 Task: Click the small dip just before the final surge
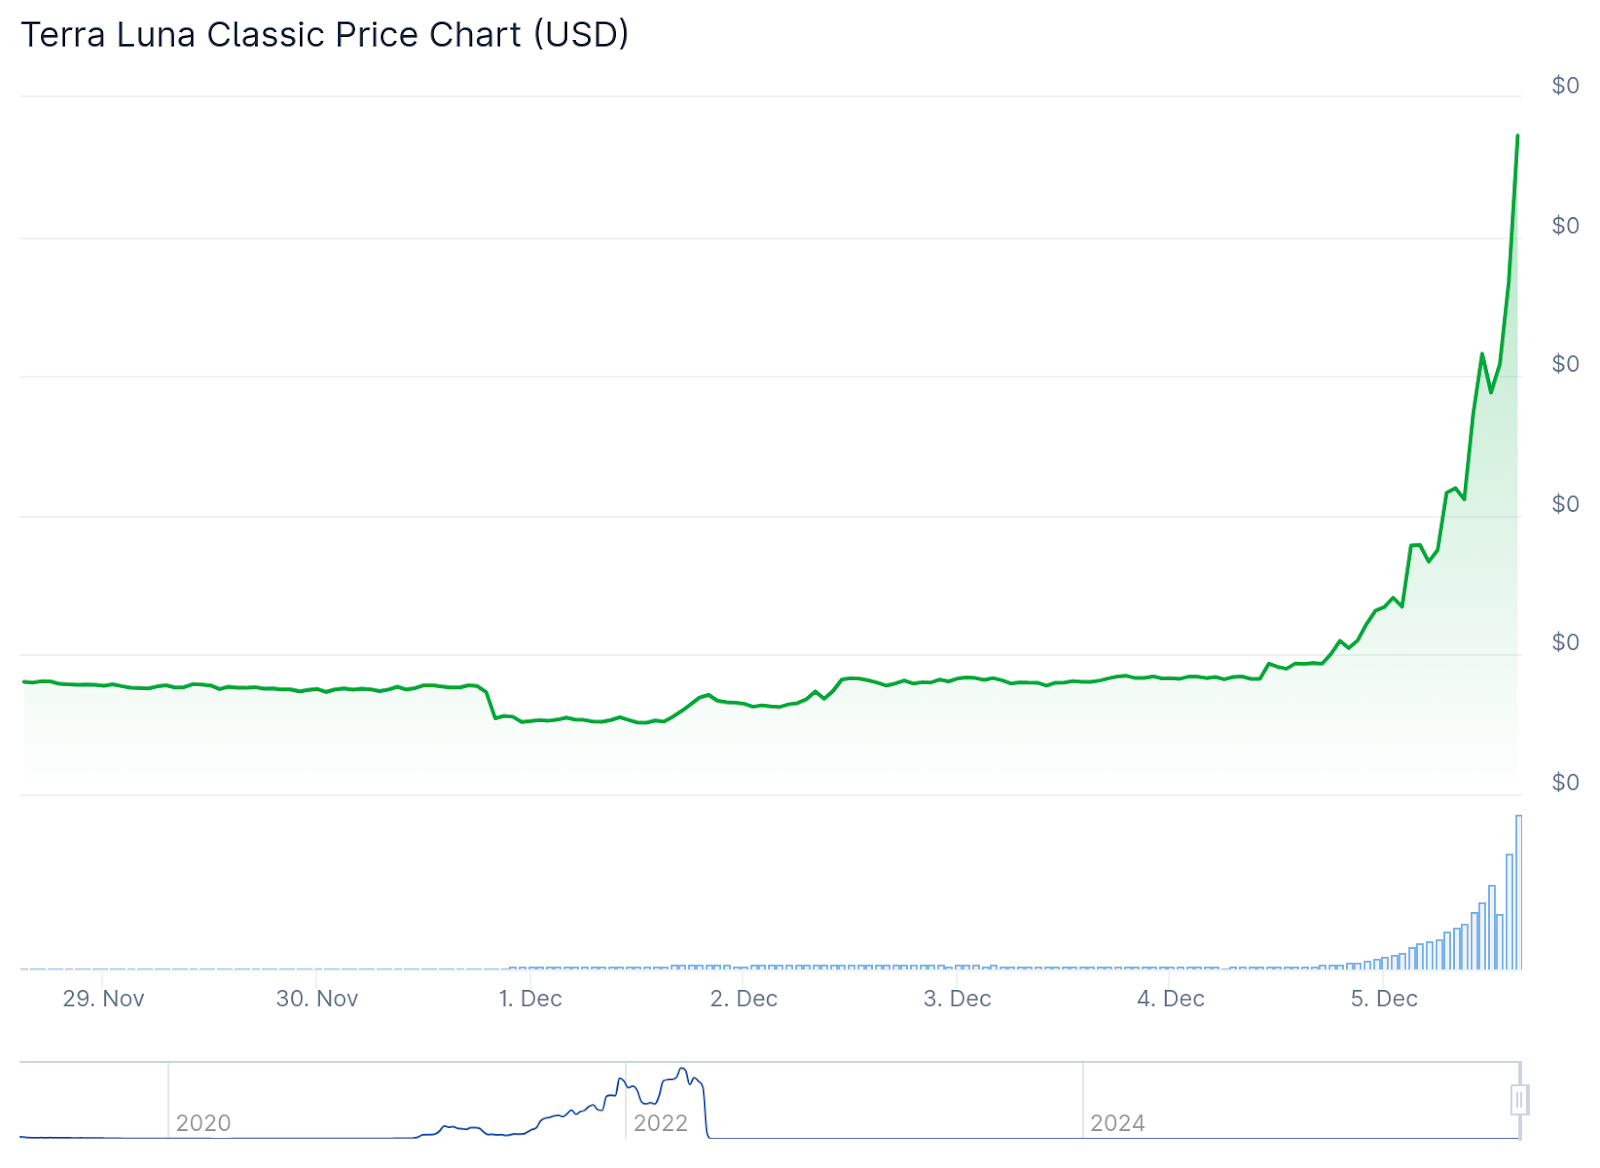(x=1491, y=391)
